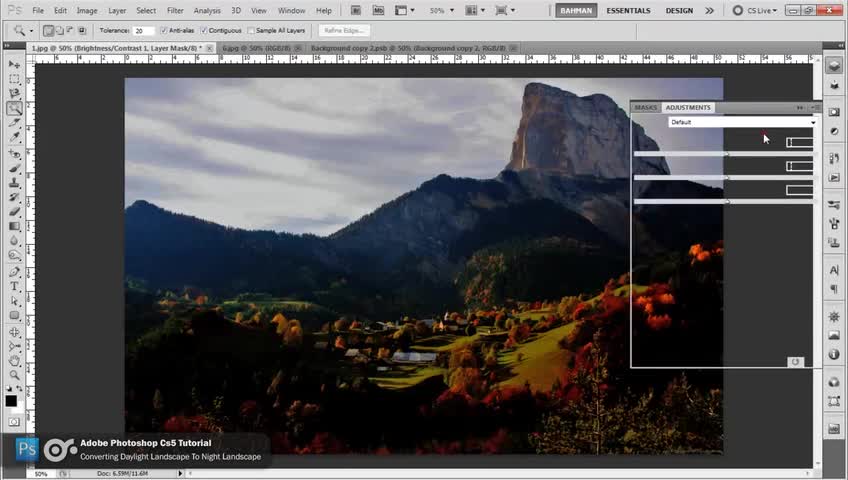Screen dimensions: 848x480
Task: Select the 3D Rotate tool
Action: coord(14,332)
